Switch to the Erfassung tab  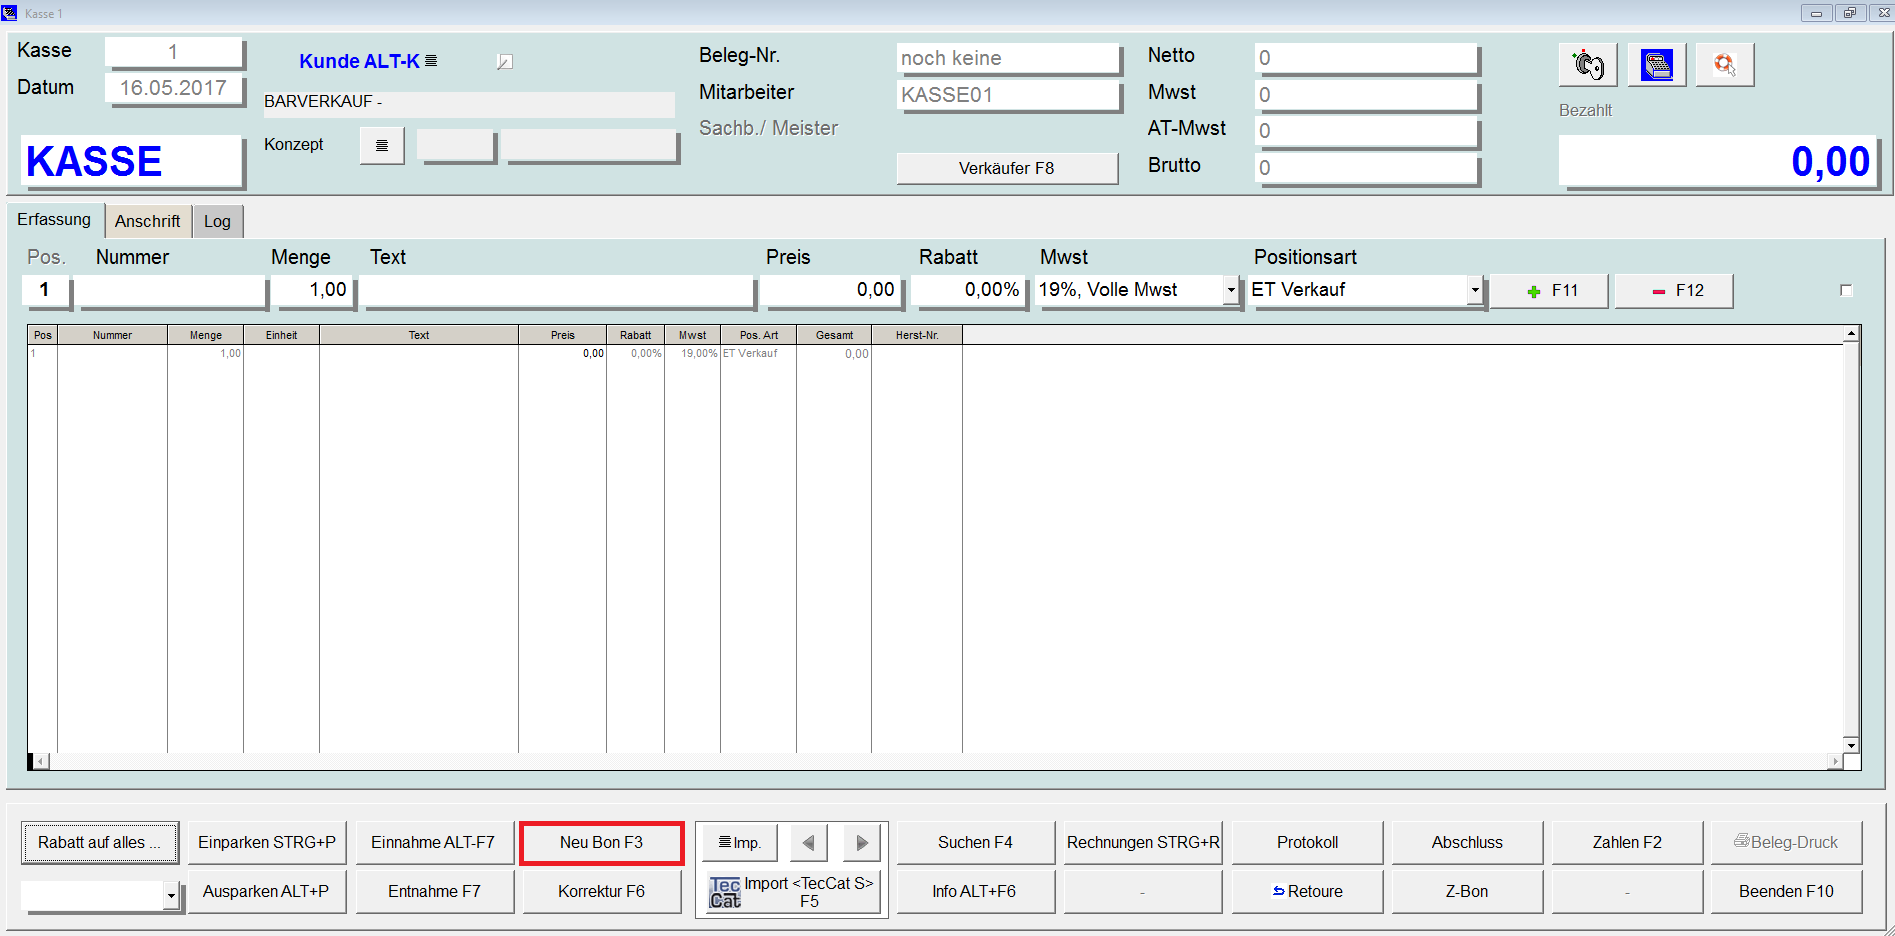click(54, 220)
